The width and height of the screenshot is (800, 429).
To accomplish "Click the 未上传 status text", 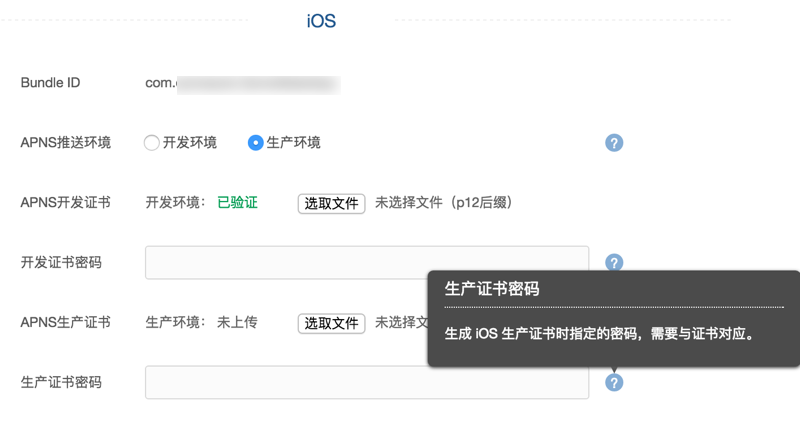I will pyautogui.click(x=237, y=323).
